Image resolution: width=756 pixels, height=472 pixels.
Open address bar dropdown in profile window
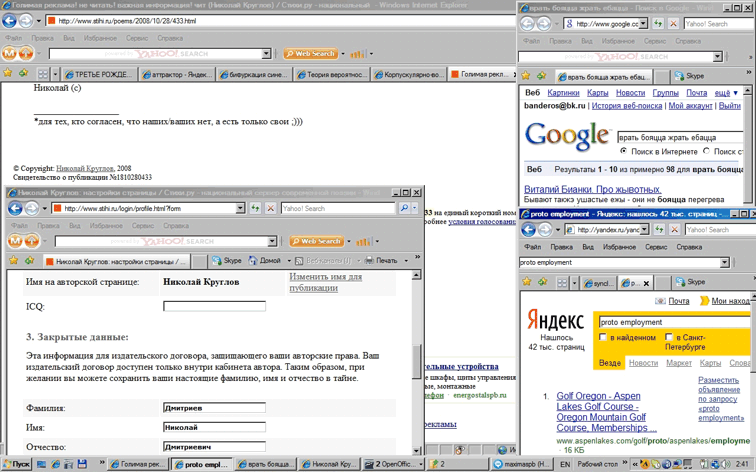240,208
